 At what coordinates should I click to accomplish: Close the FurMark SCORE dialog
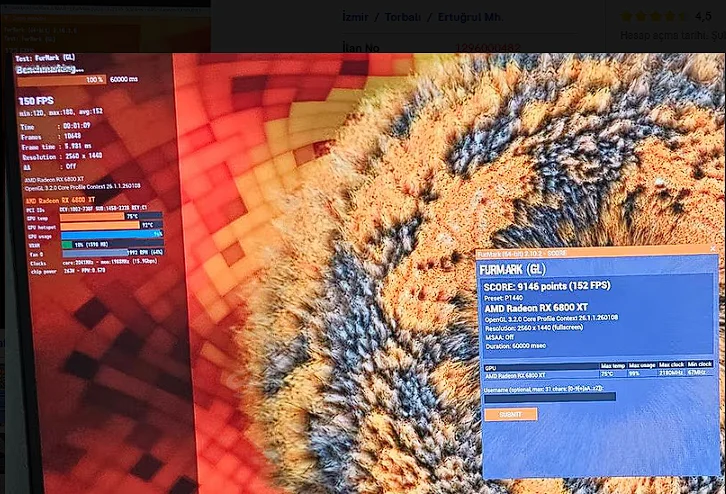click(x=713, y=249)
